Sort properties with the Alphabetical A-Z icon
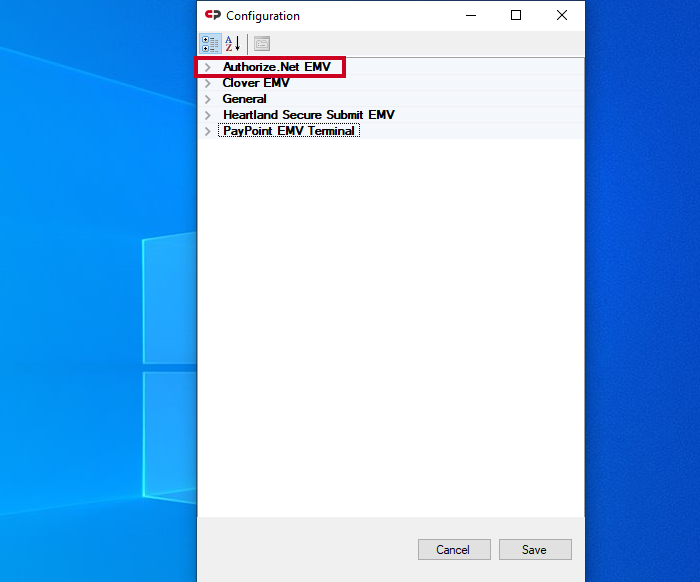This screenshot has height=582, width=700. coord(233,44)
